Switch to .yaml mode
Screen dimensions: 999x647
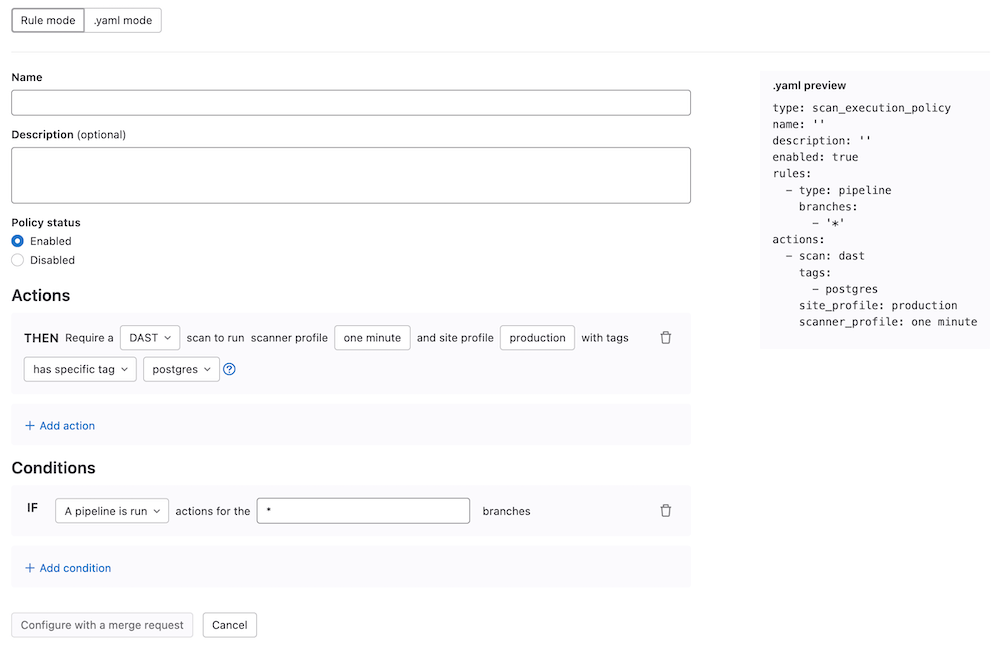122,19
